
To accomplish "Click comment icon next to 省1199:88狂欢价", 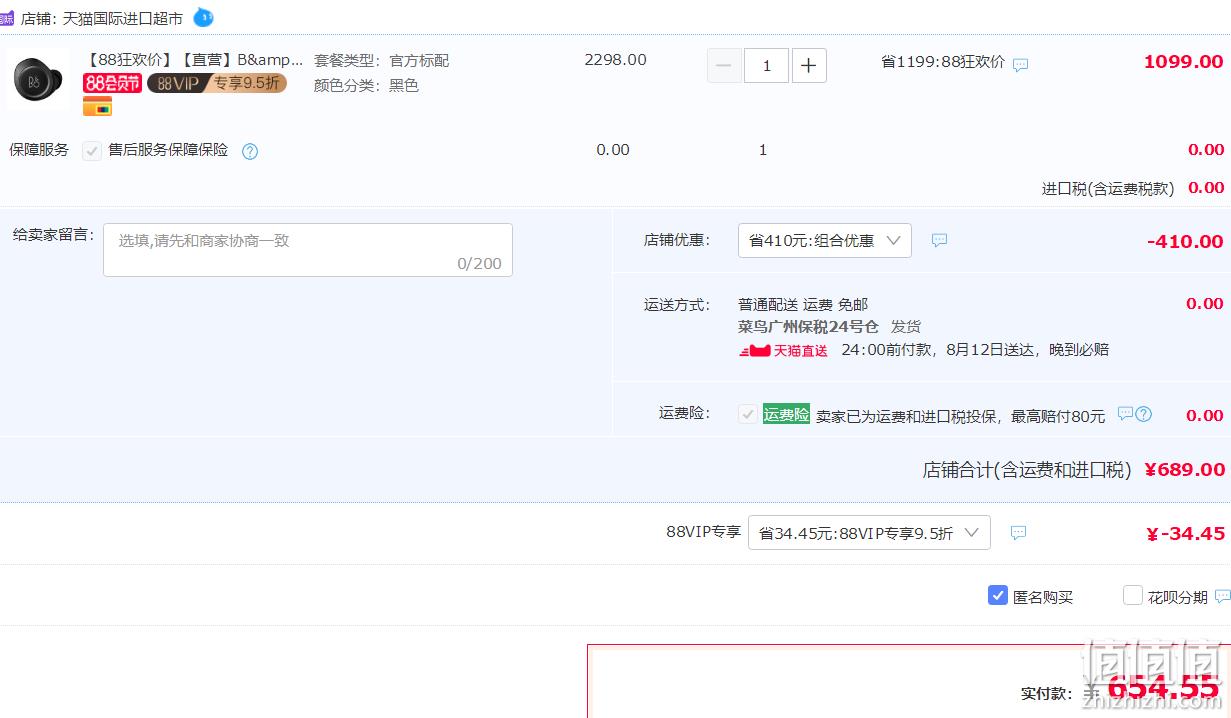I will tap(1020, 65).
